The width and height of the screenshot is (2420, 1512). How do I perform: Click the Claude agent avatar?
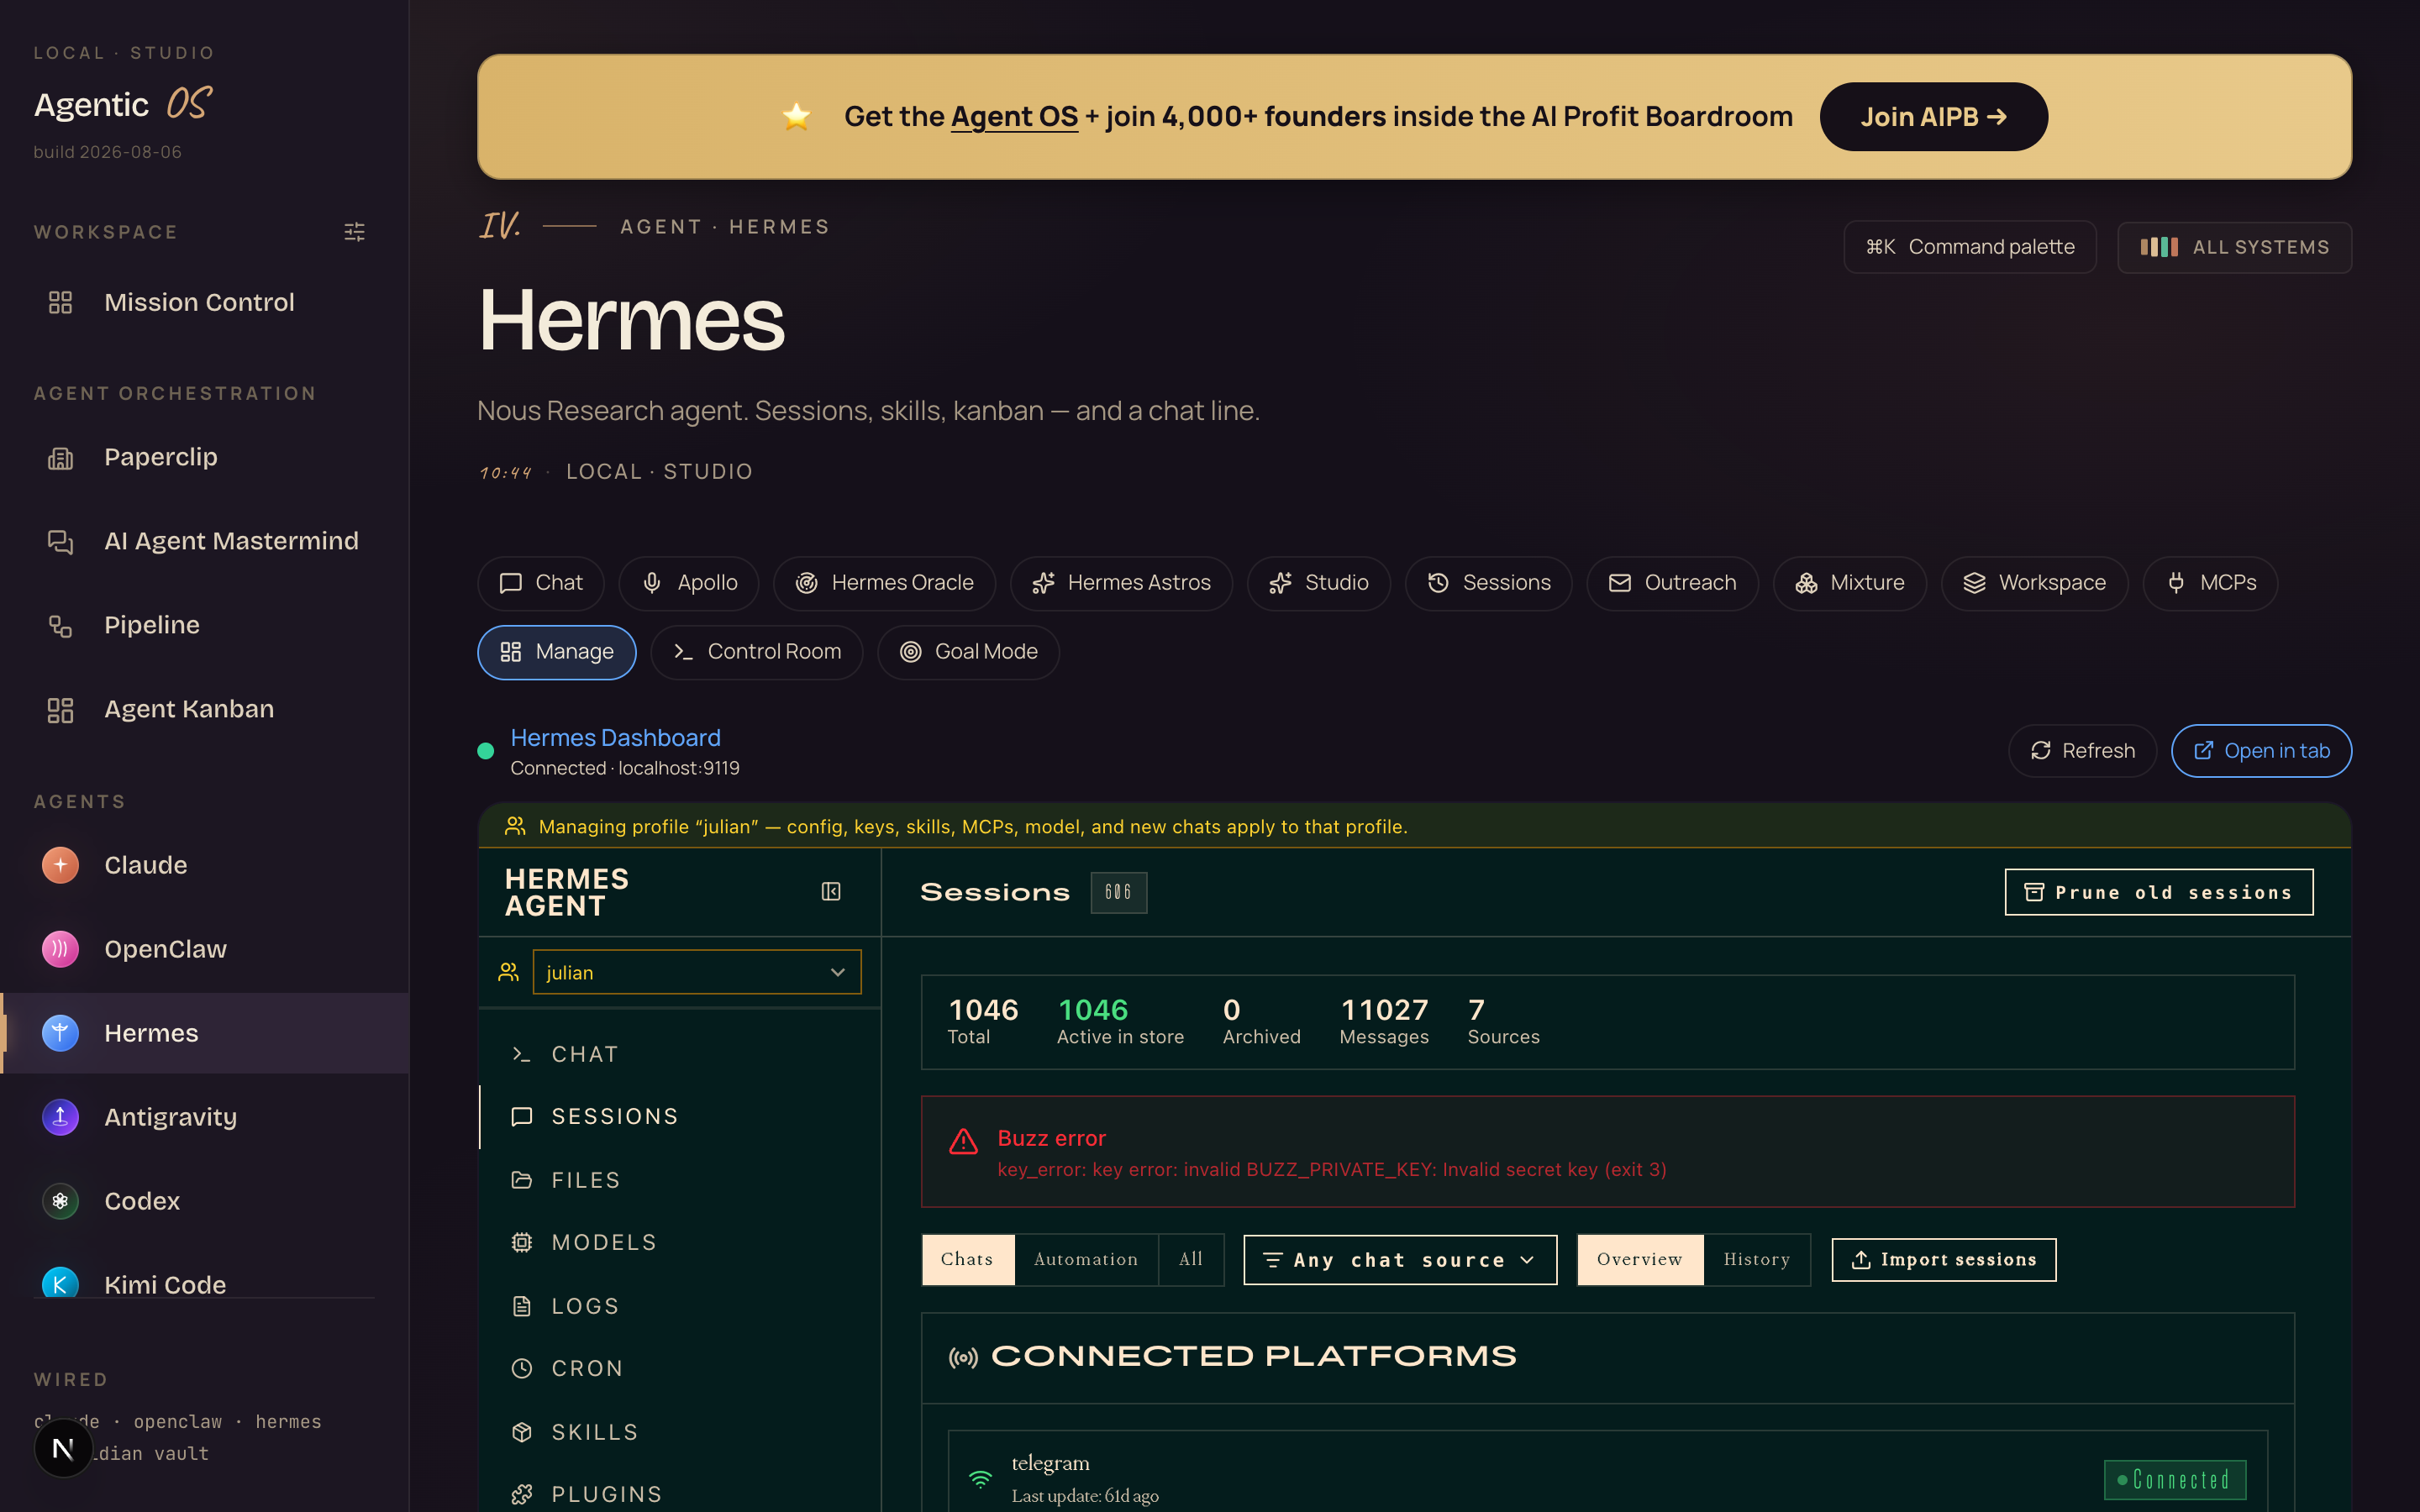tap(60, 865)
